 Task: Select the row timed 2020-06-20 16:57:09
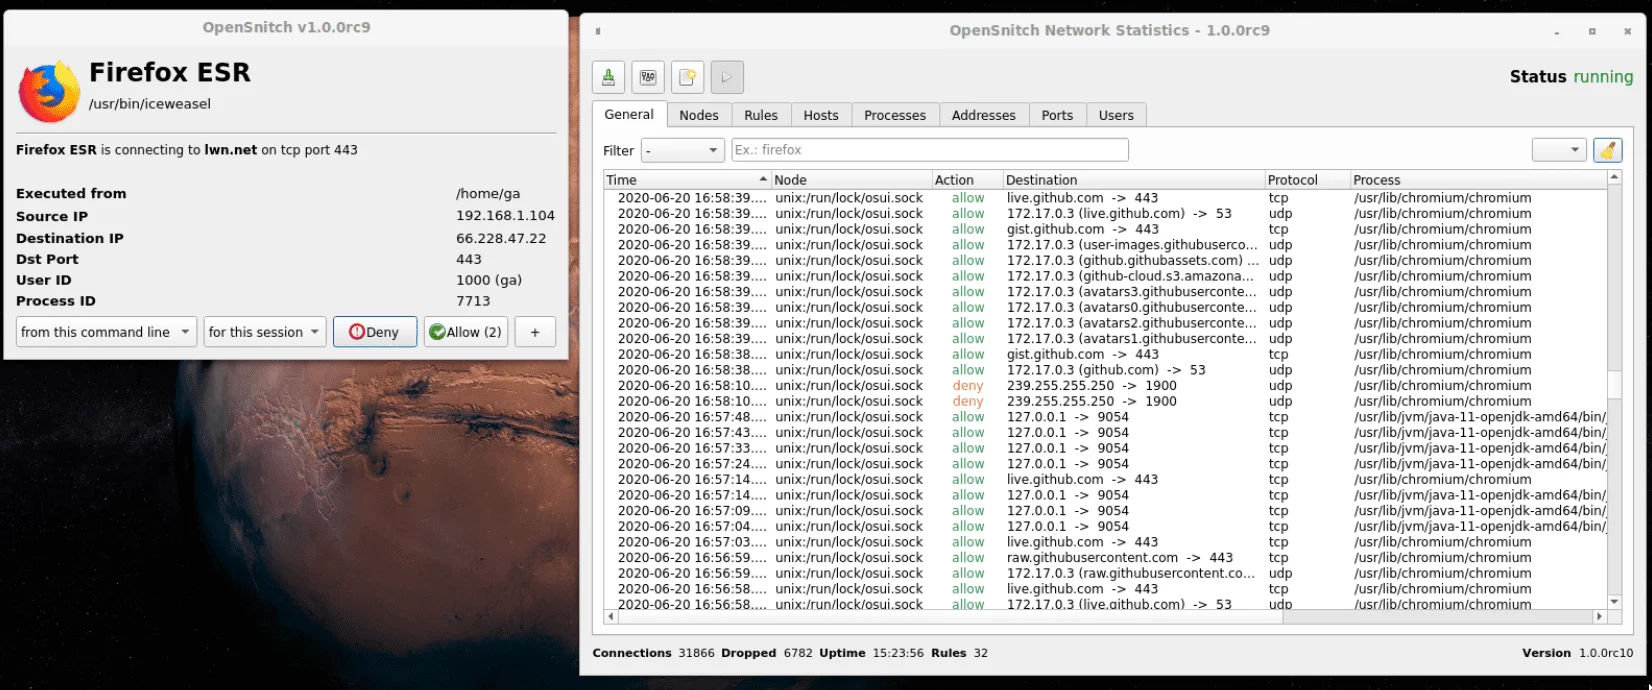point(1105,511)
